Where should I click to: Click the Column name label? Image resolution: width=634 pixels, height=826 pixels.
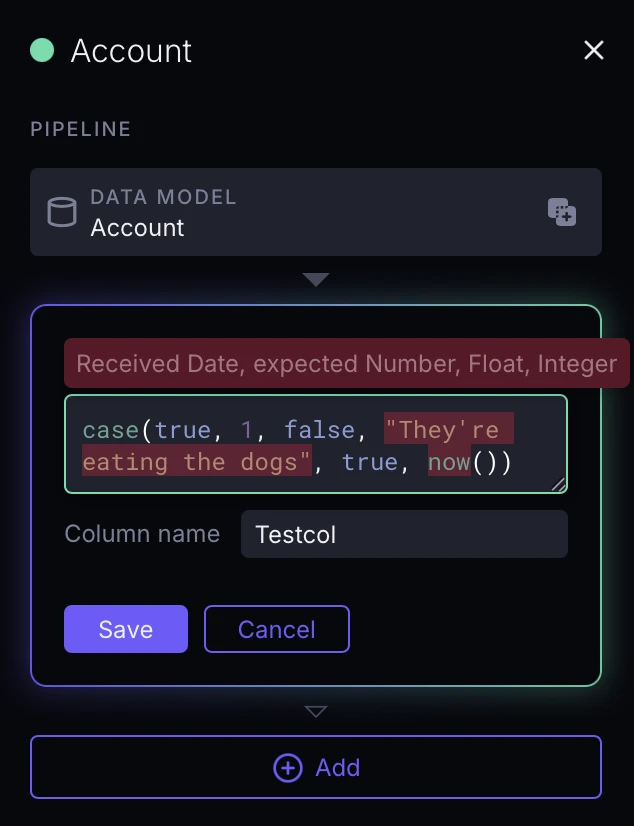141,534
